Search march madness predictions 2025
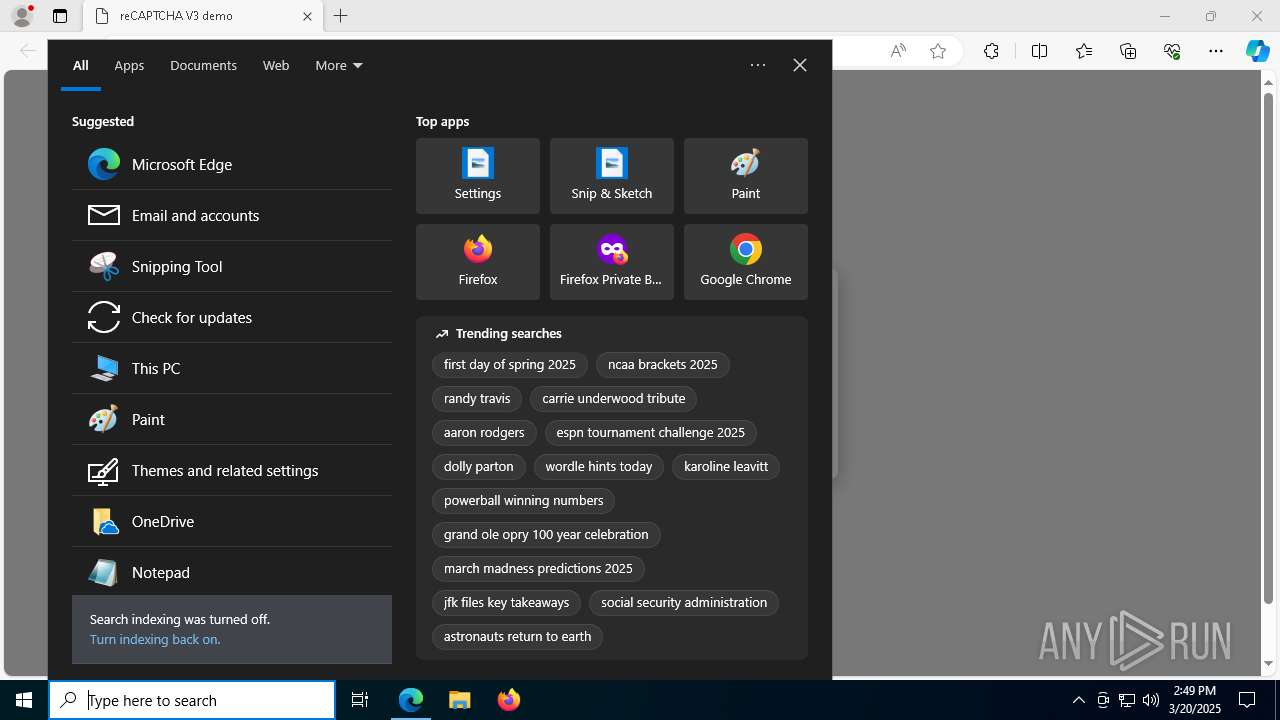This screenshot has height=720, width=1280. 538,568
